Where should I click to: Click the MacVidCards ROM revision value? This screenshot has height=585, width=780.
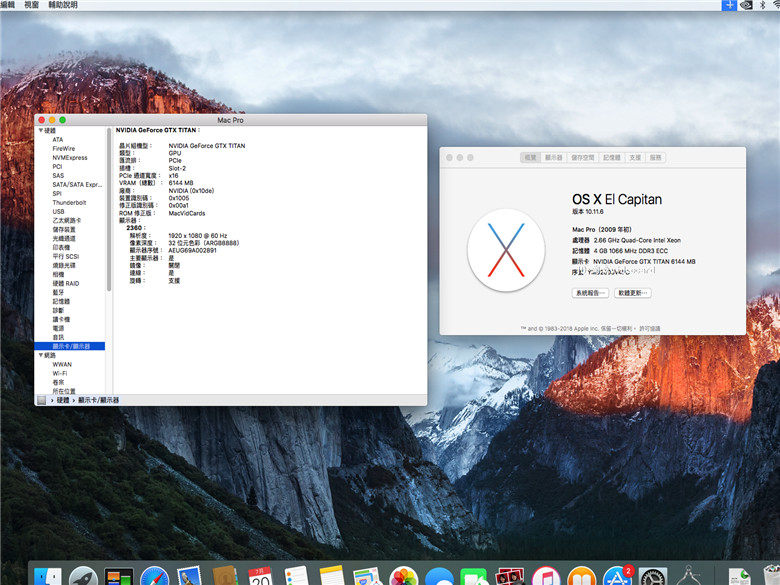click(187, 213)
